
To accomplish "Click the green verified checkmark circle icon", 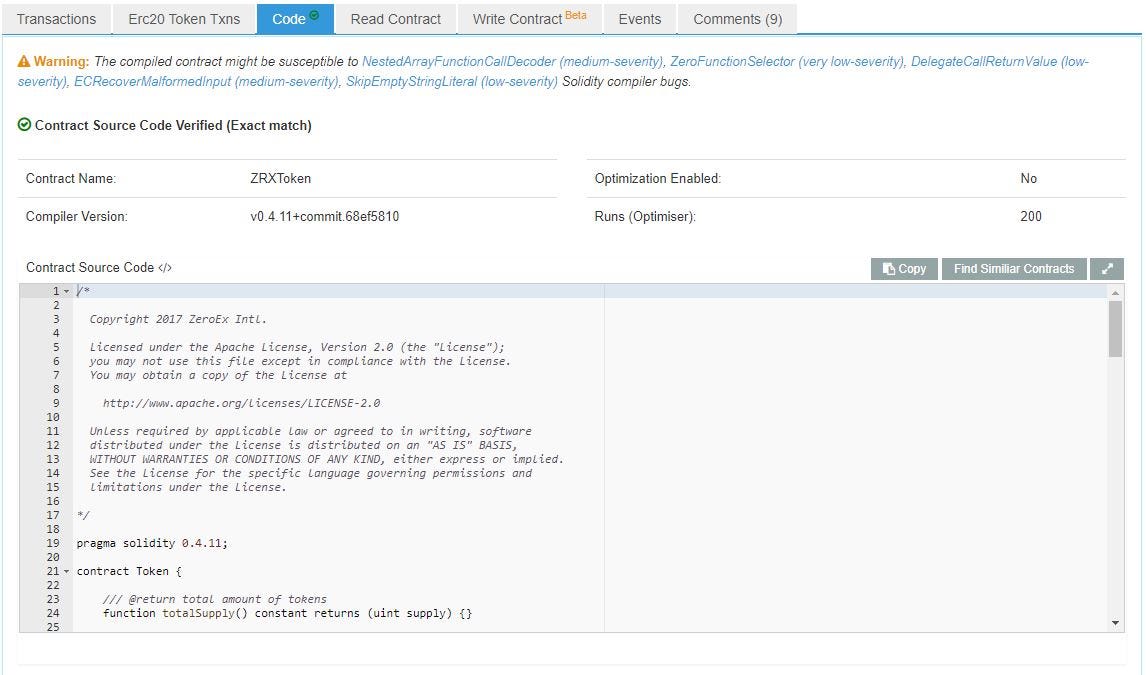I will (23, 125).
